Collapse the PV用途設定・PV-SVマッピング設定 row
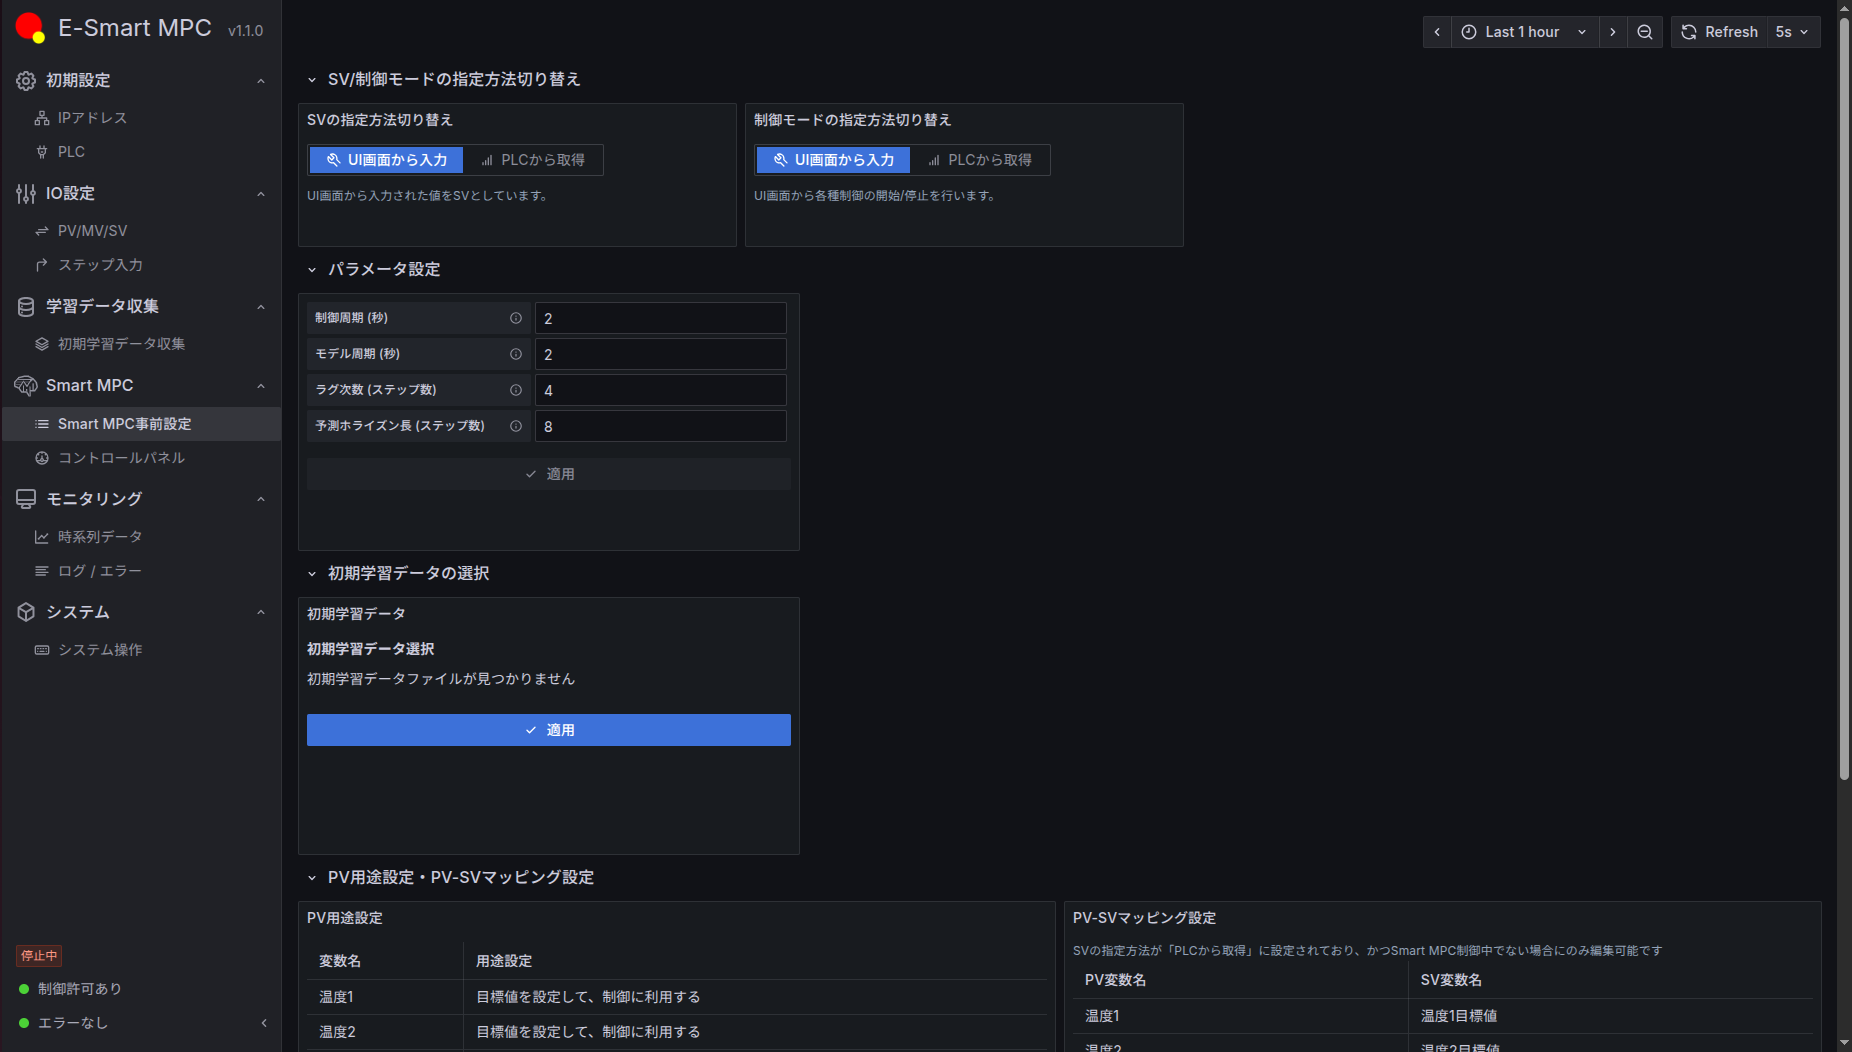The height and width of the screenshot is (1052, 1852). pos(312,878)
